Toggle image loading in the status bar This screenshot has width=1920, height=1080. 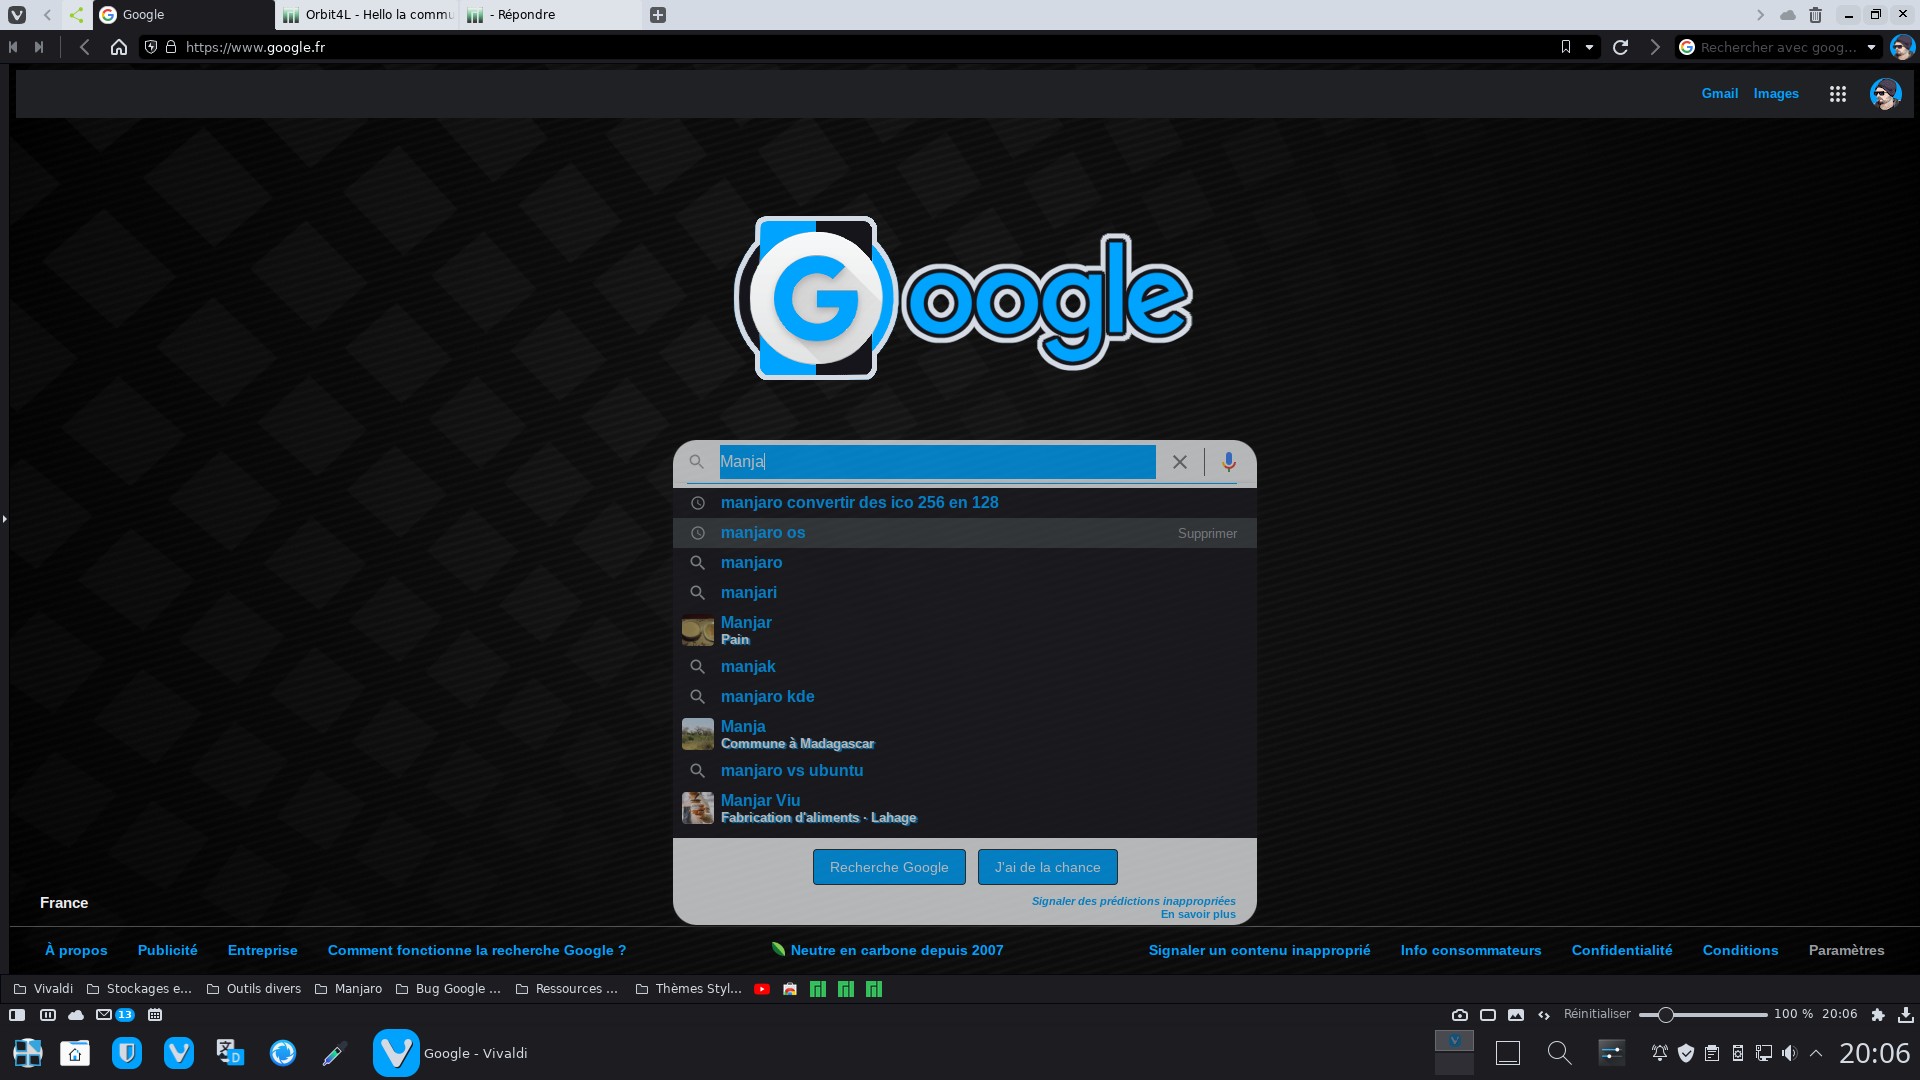[x=1516, y=1014]
